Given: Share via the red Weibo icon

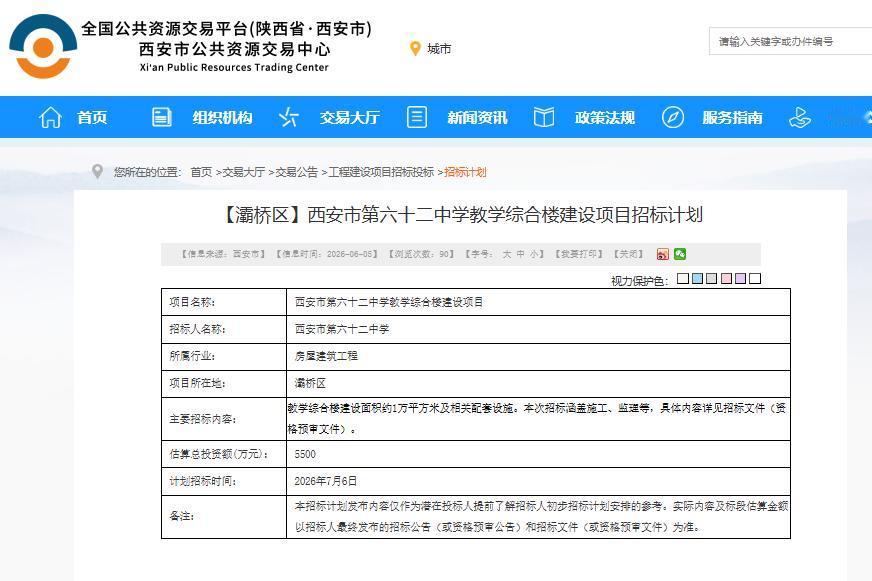Looking at the screenshot, I should (662, 254).
